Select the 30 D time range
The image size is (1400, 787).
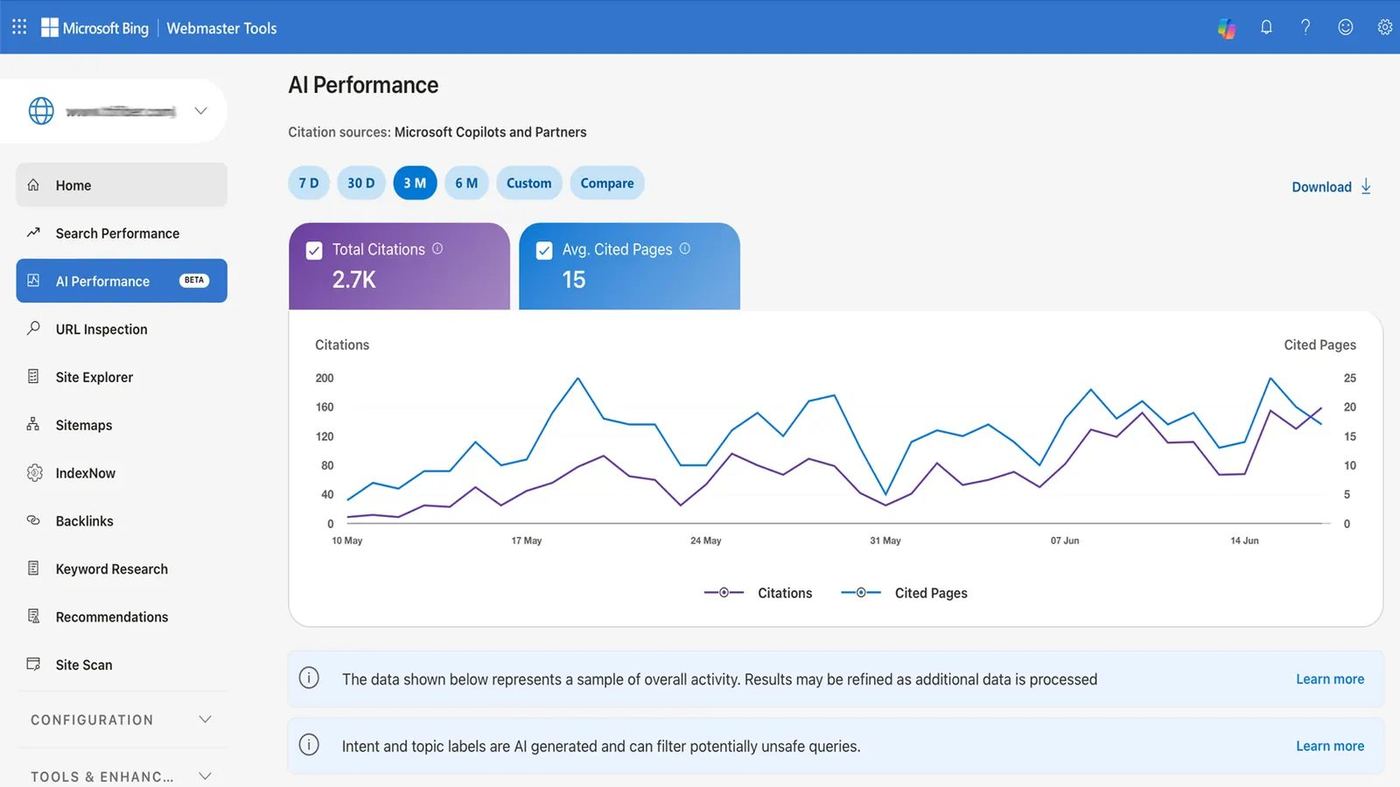click(x=361, y=183)
